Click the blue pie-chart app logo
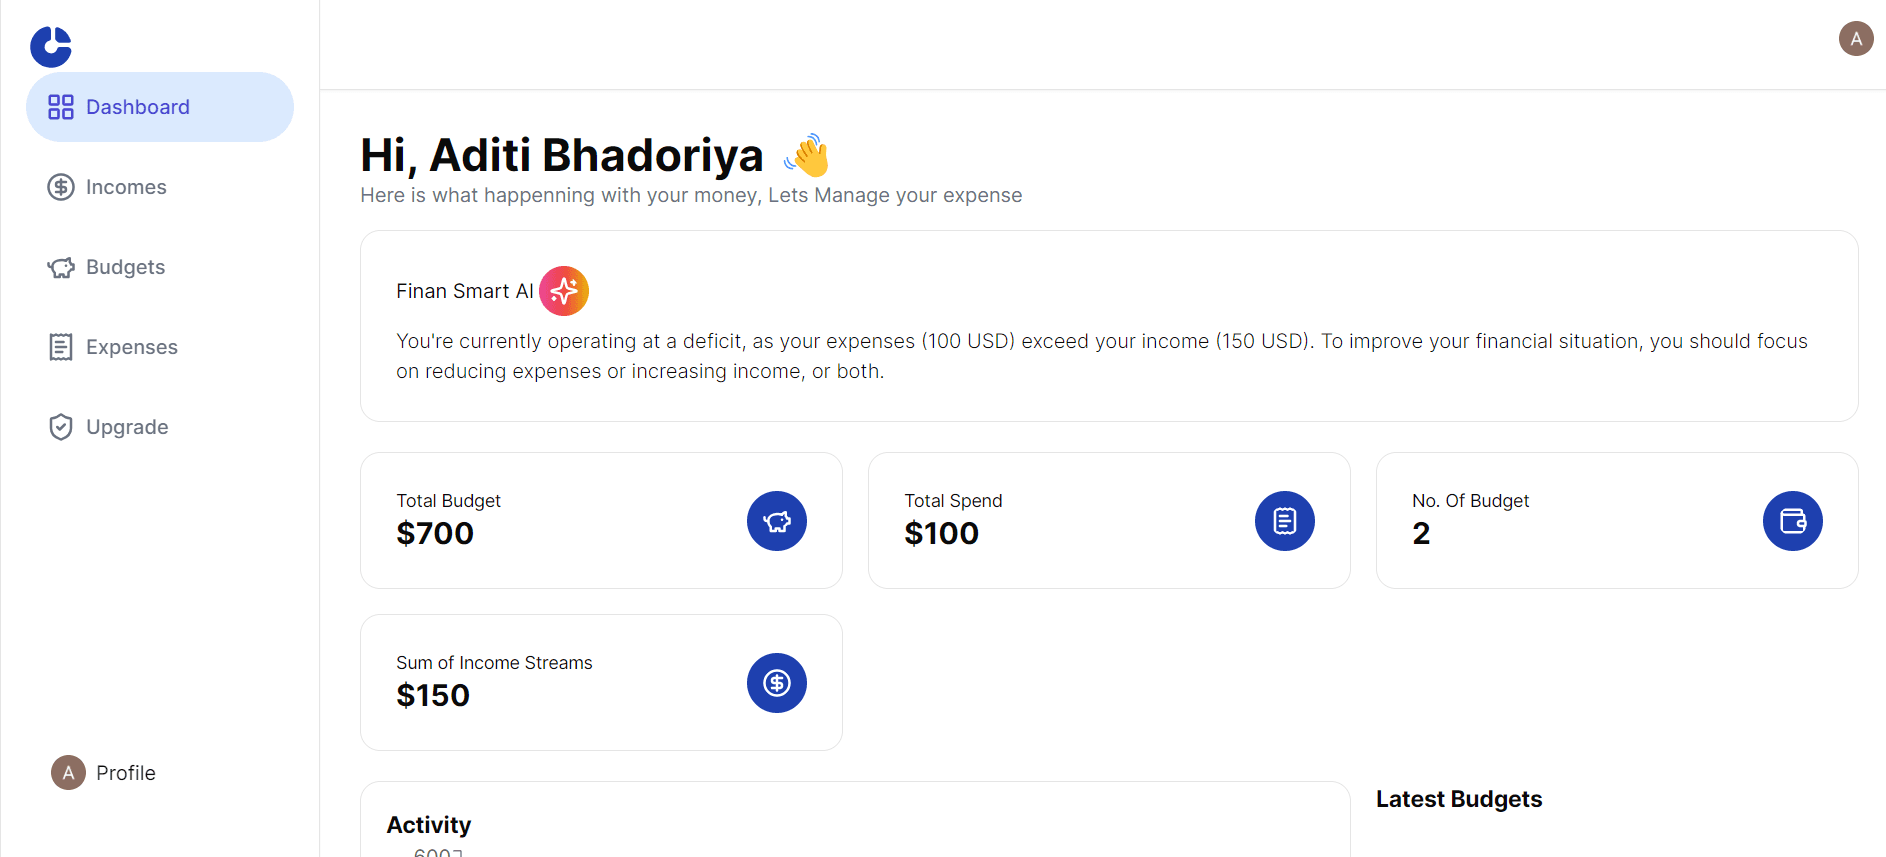1886x857 pixels. 51,46
